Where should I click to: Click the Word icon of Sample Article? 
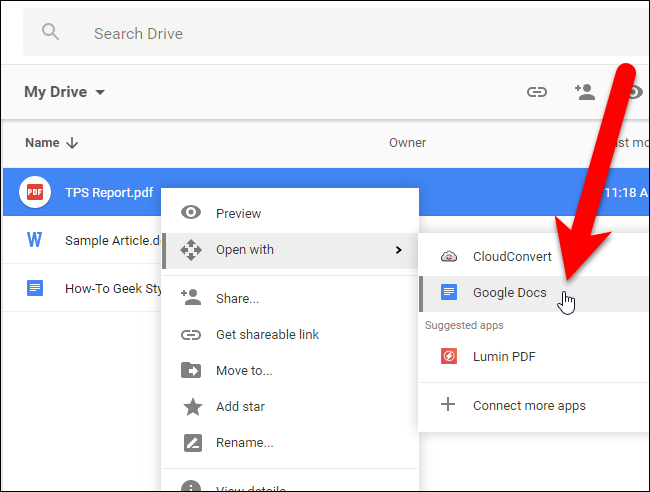[36, 240]
